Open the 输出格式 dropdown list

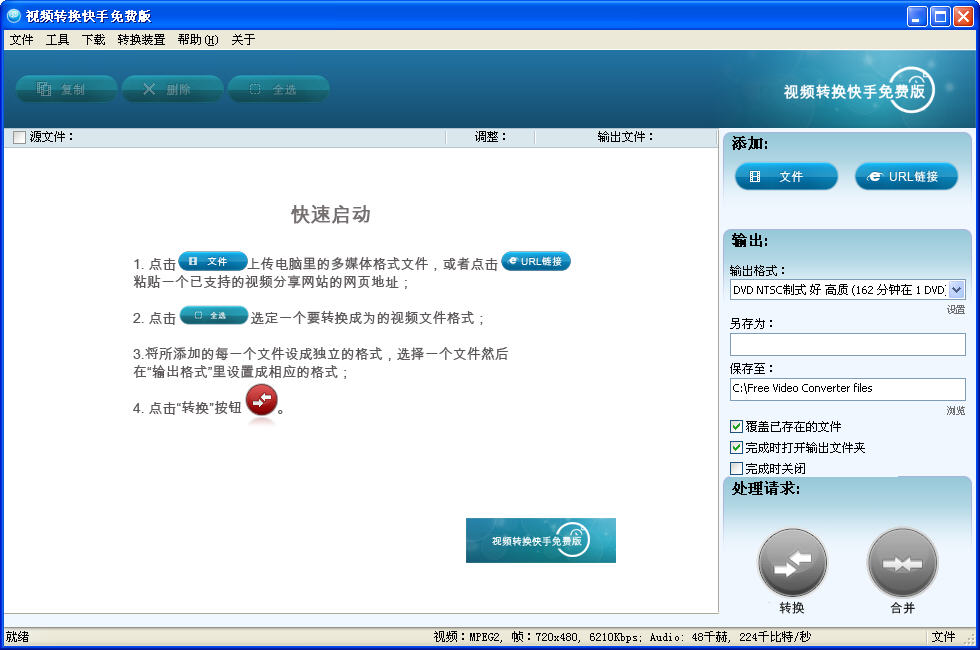(x=956, y=289)
